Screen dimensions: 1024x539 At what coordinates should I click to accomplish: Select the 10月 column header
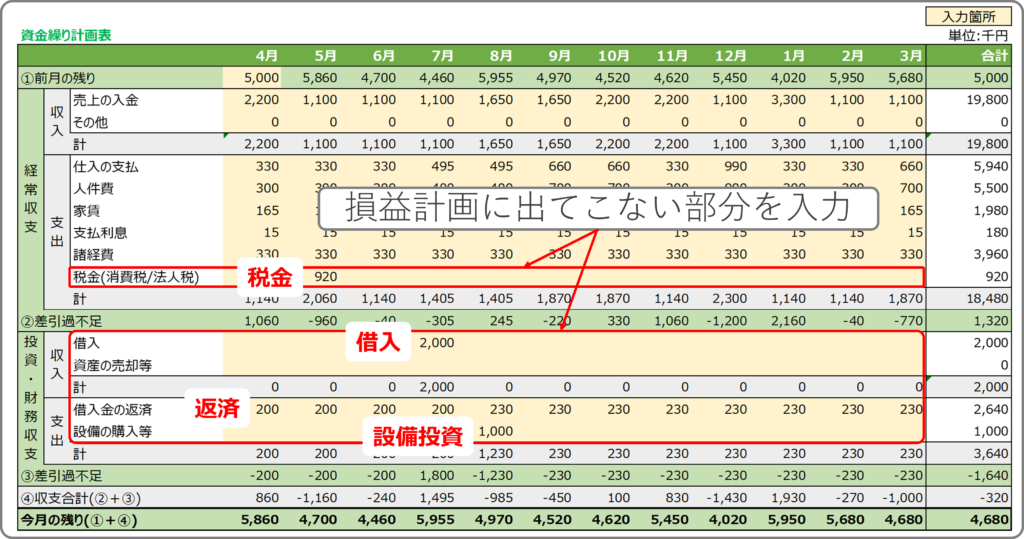click(x=614, y=56)
